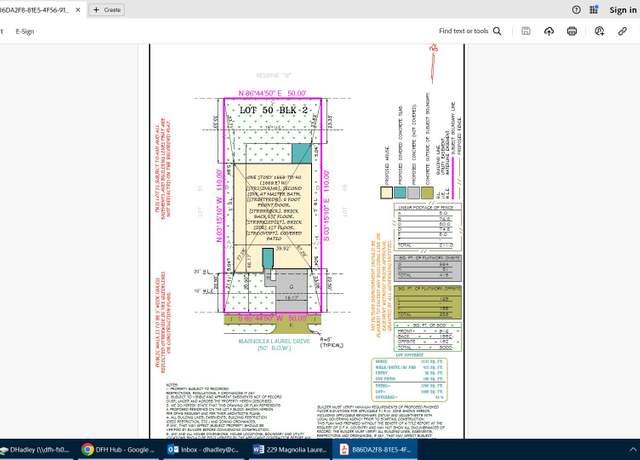The height and width of the screenshot is (460, 640).
Task: Click the Create new tab button
Action: (x=107, y=10)
